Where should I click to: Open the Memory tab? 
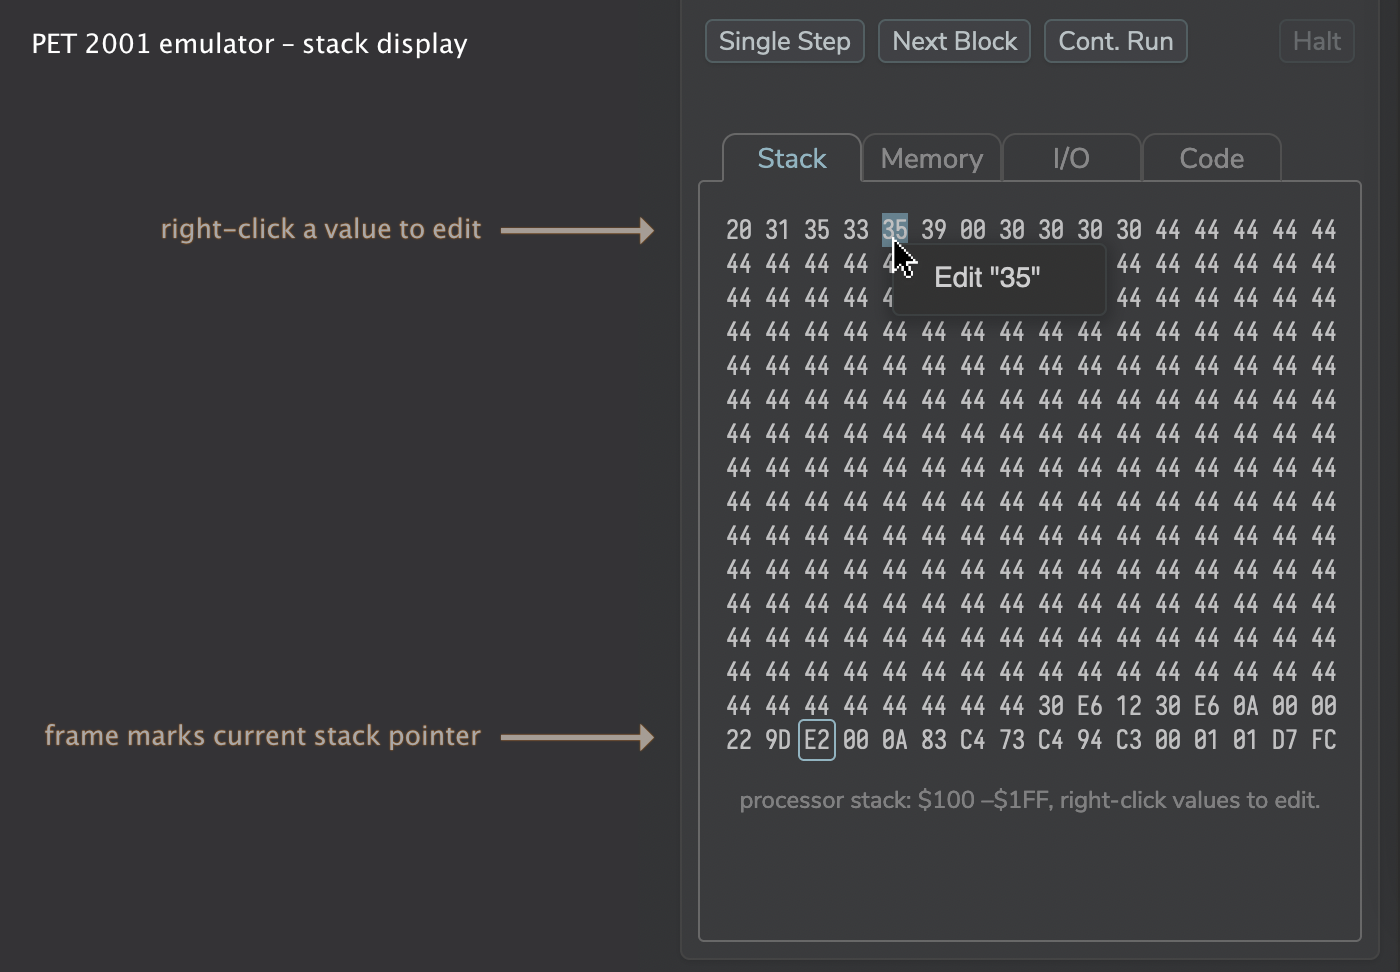(x=932, y=158)
